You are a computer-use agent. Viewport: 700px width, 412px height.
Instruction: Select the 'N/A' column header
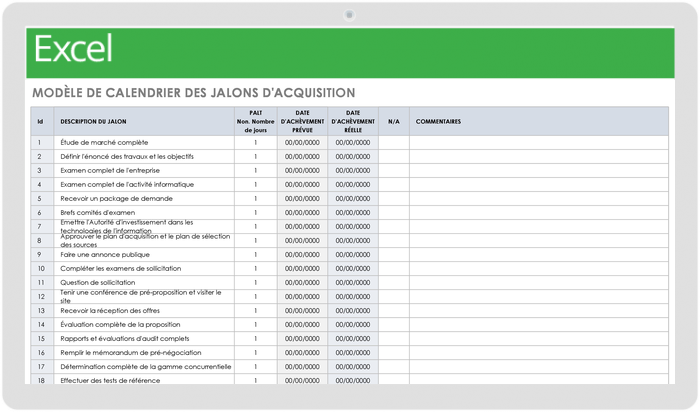[394, 121]
